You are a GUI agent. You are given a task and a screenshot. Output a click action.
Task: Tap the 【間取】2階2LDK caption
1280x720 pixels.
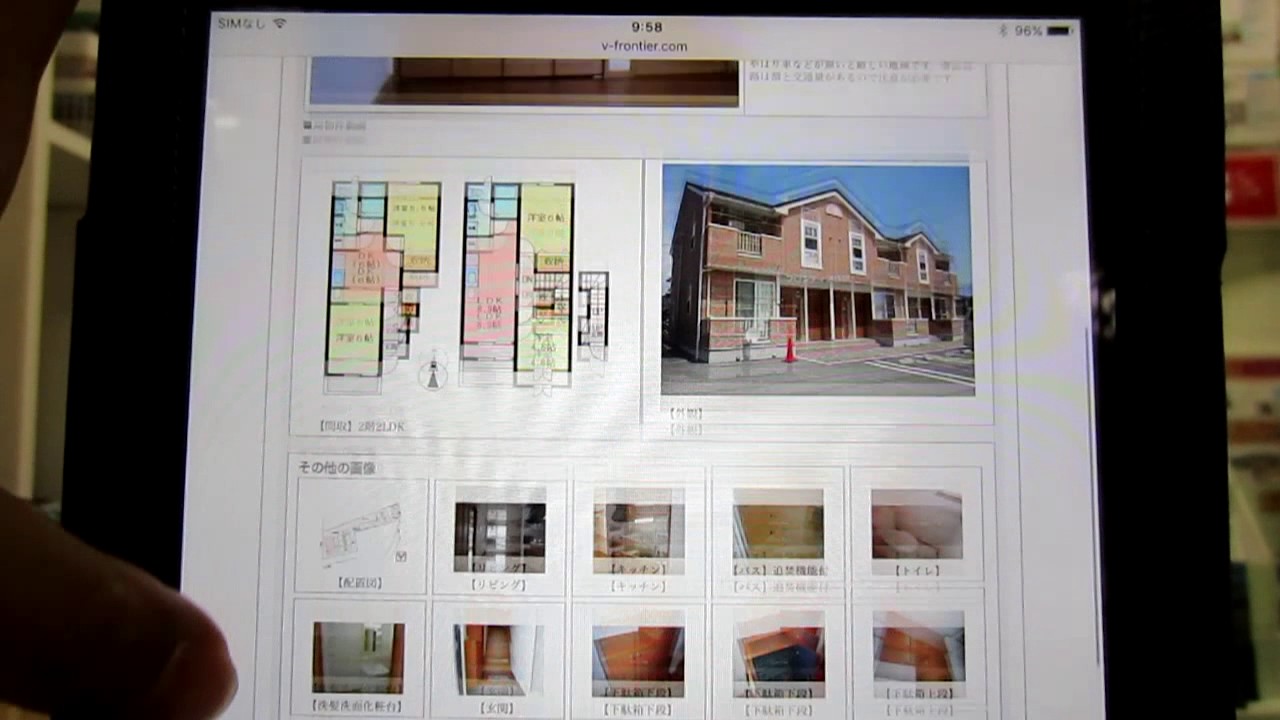(x=361, y=426)
